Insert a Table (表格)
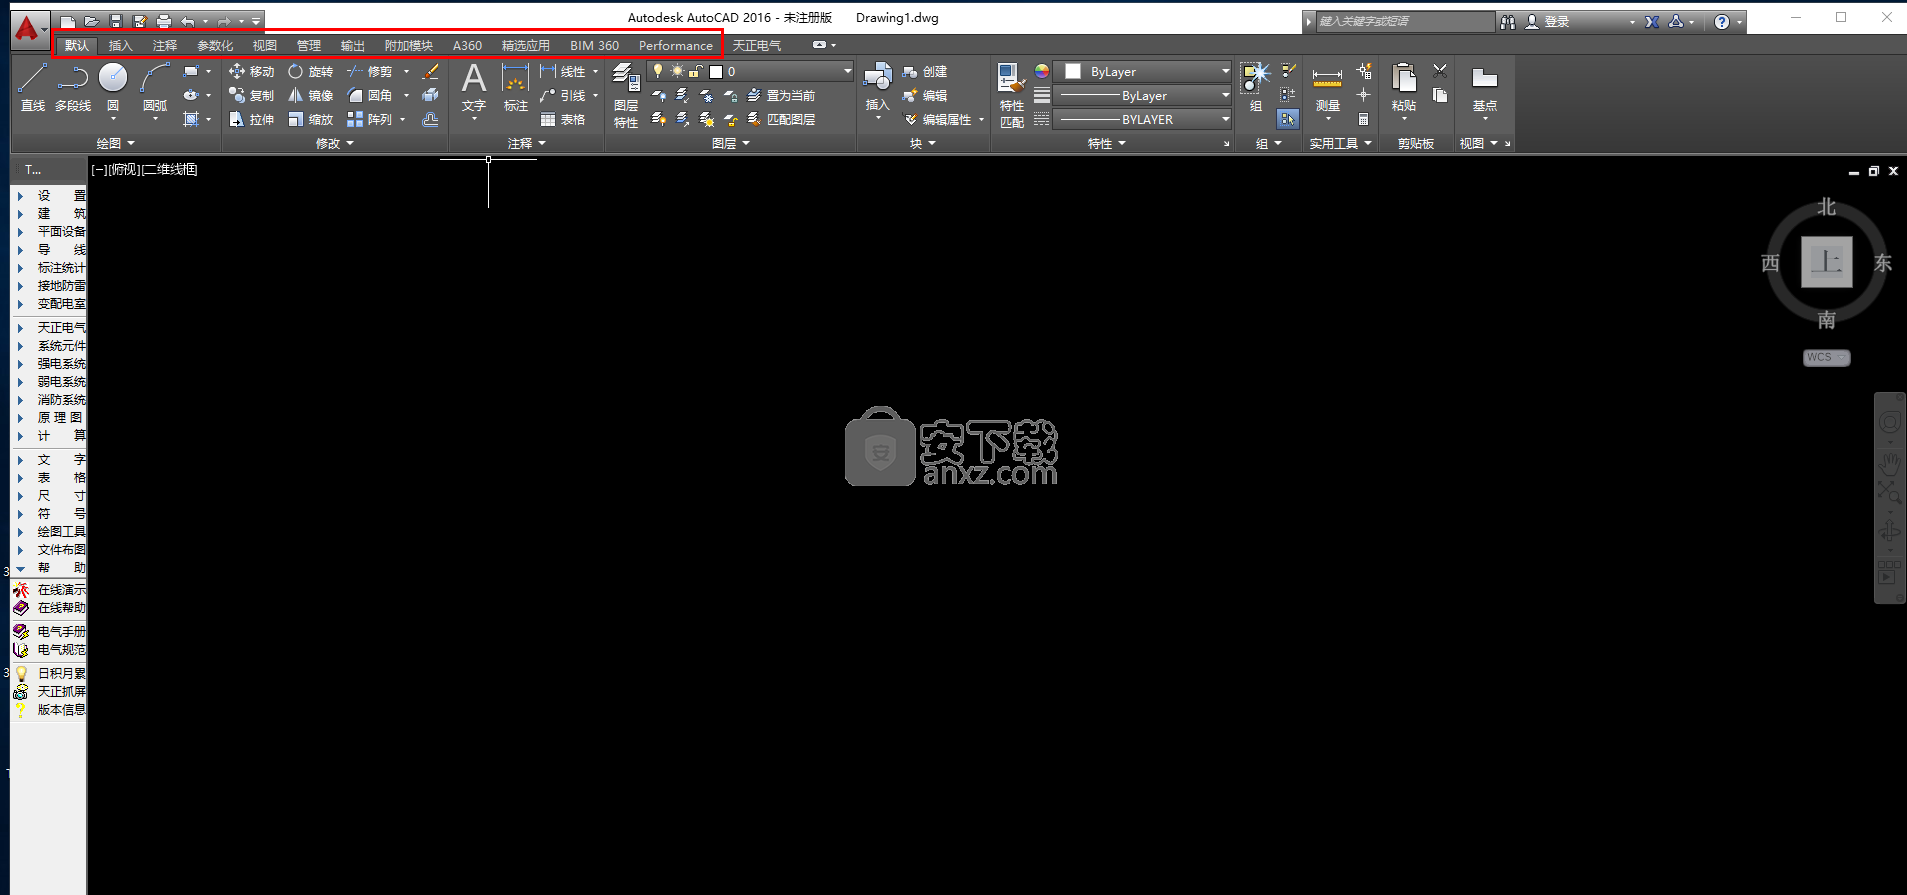The width and height of the screenshot is (1907, 895). coord(563,120)
